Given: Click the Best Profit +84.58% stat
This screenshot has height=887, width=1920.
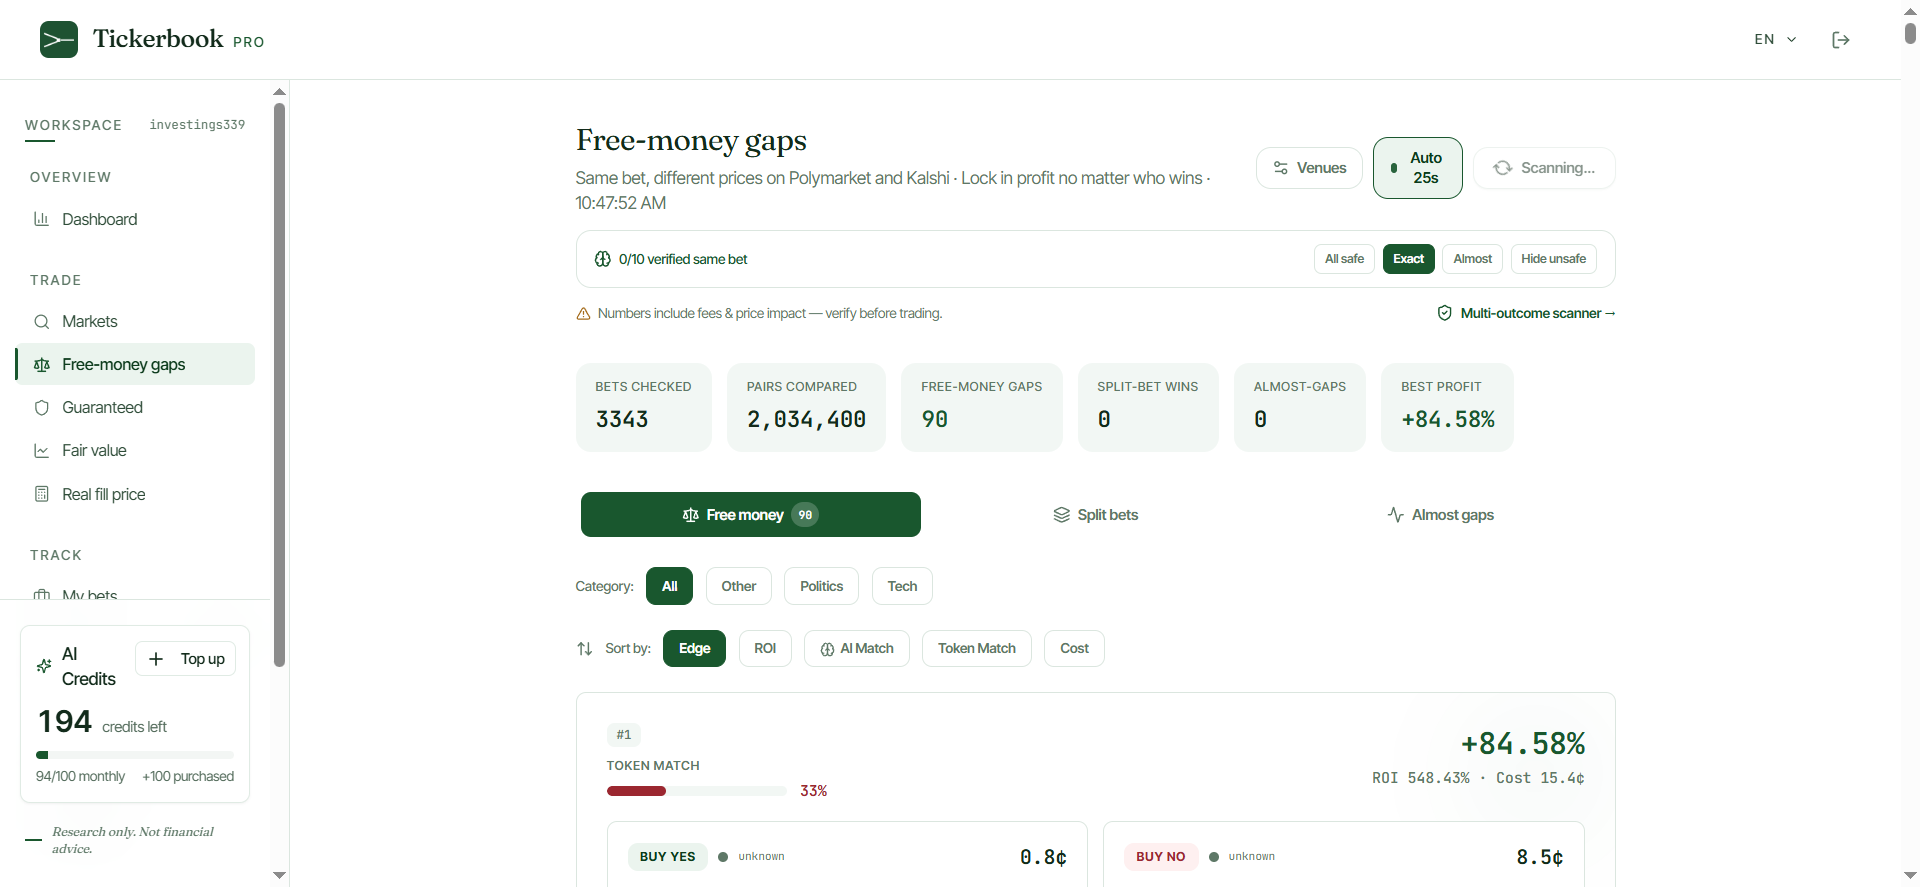Looking at the screenshot, I should (1447, 407).
